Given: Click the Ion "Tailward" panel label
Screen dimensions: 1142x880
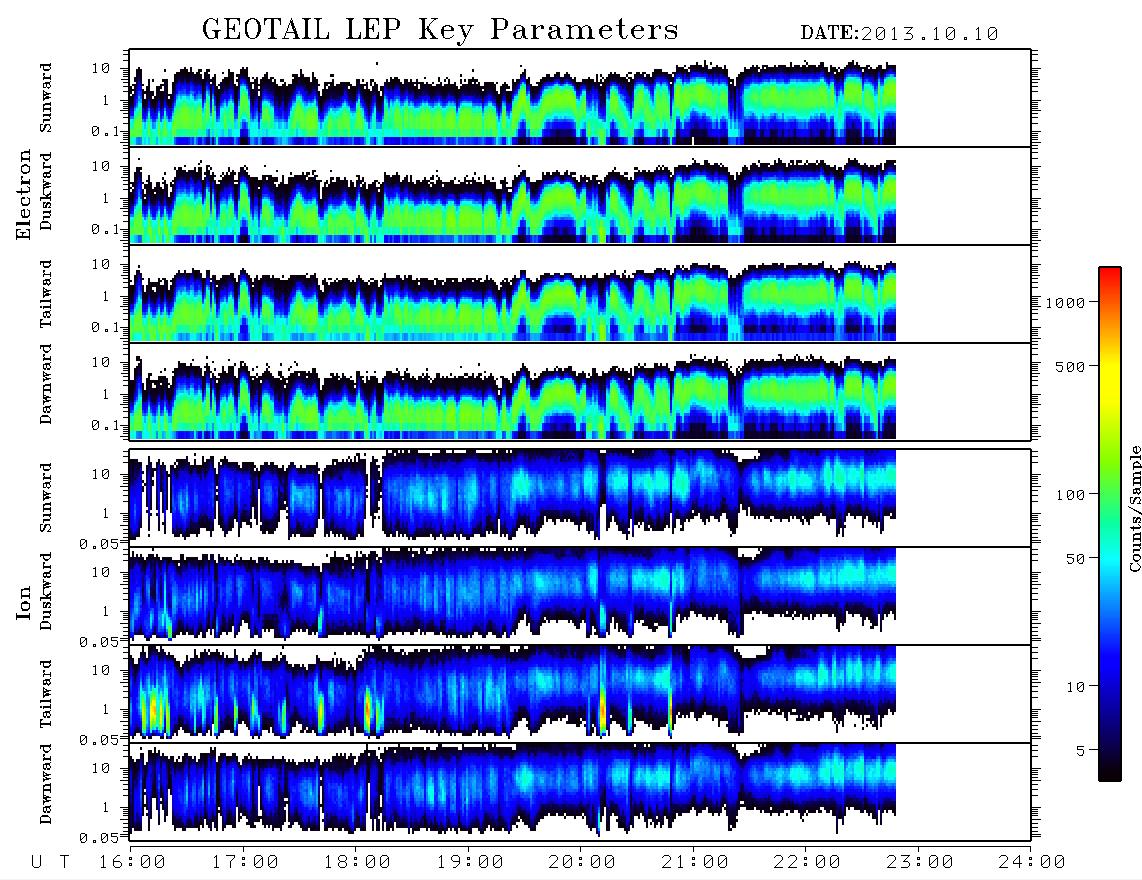Looking at the screenshot, I should click(x=46, y=694).
